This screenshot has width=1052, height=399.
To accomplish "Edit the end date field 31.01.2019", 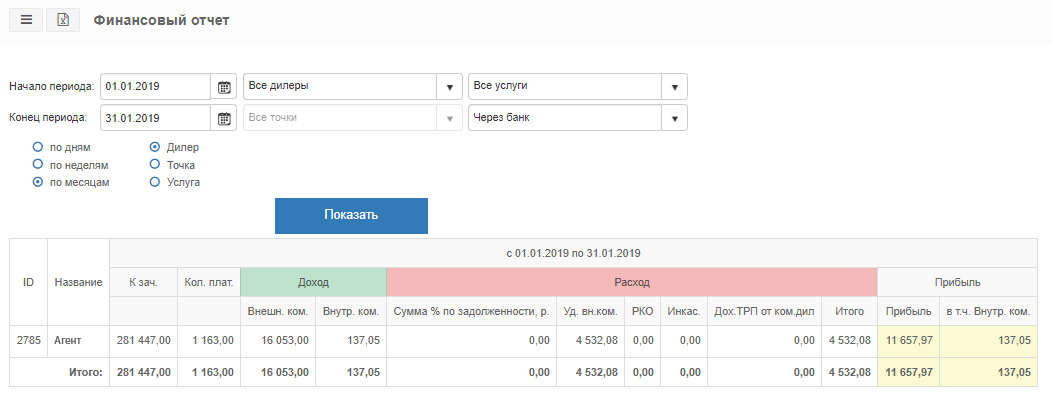I will point(156,118).
